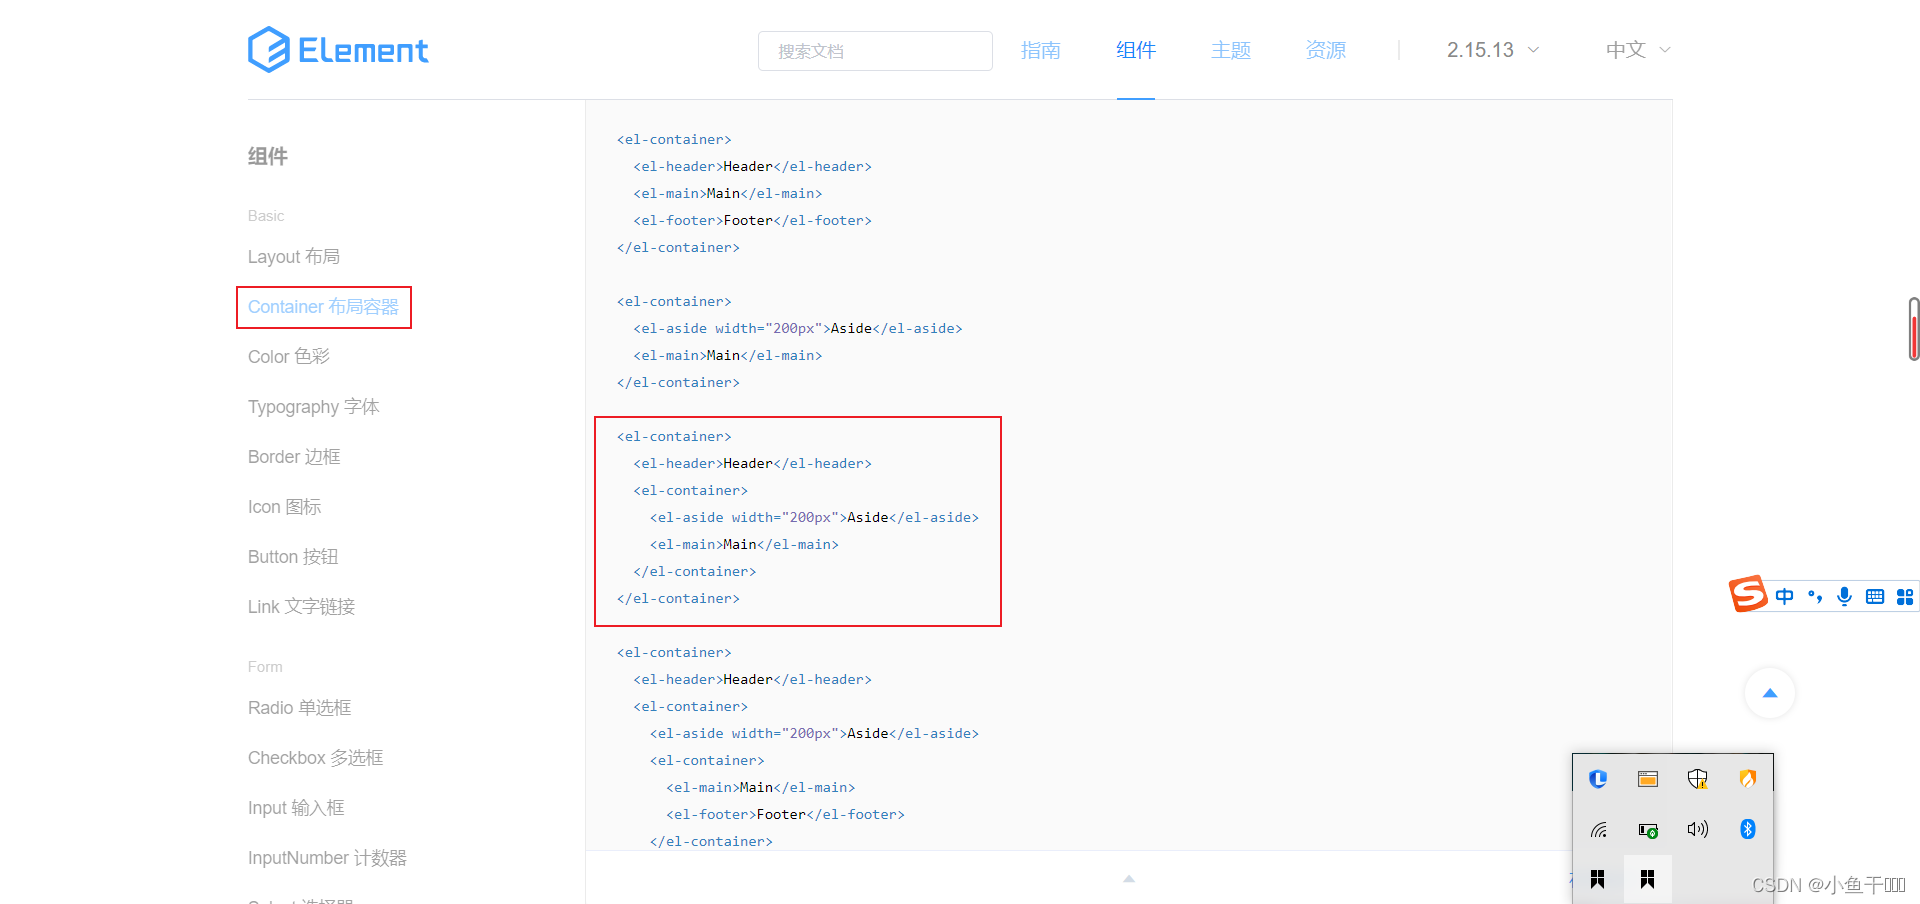Click the 组件 sidebar heading
Viewport: 1920px width, 904px height.
pyautogui.click(x=268, y=156)
